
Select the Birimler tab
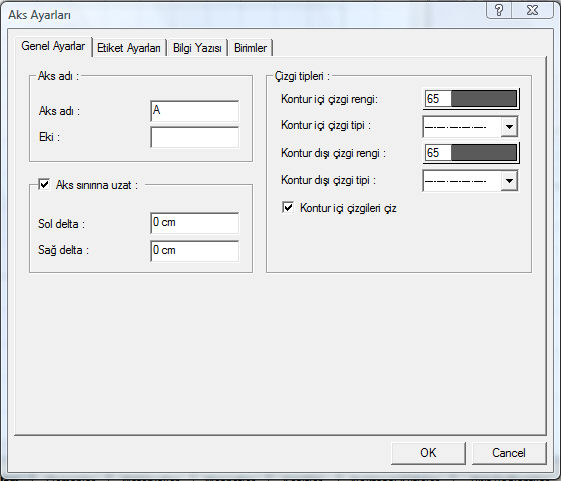point(250,48)
